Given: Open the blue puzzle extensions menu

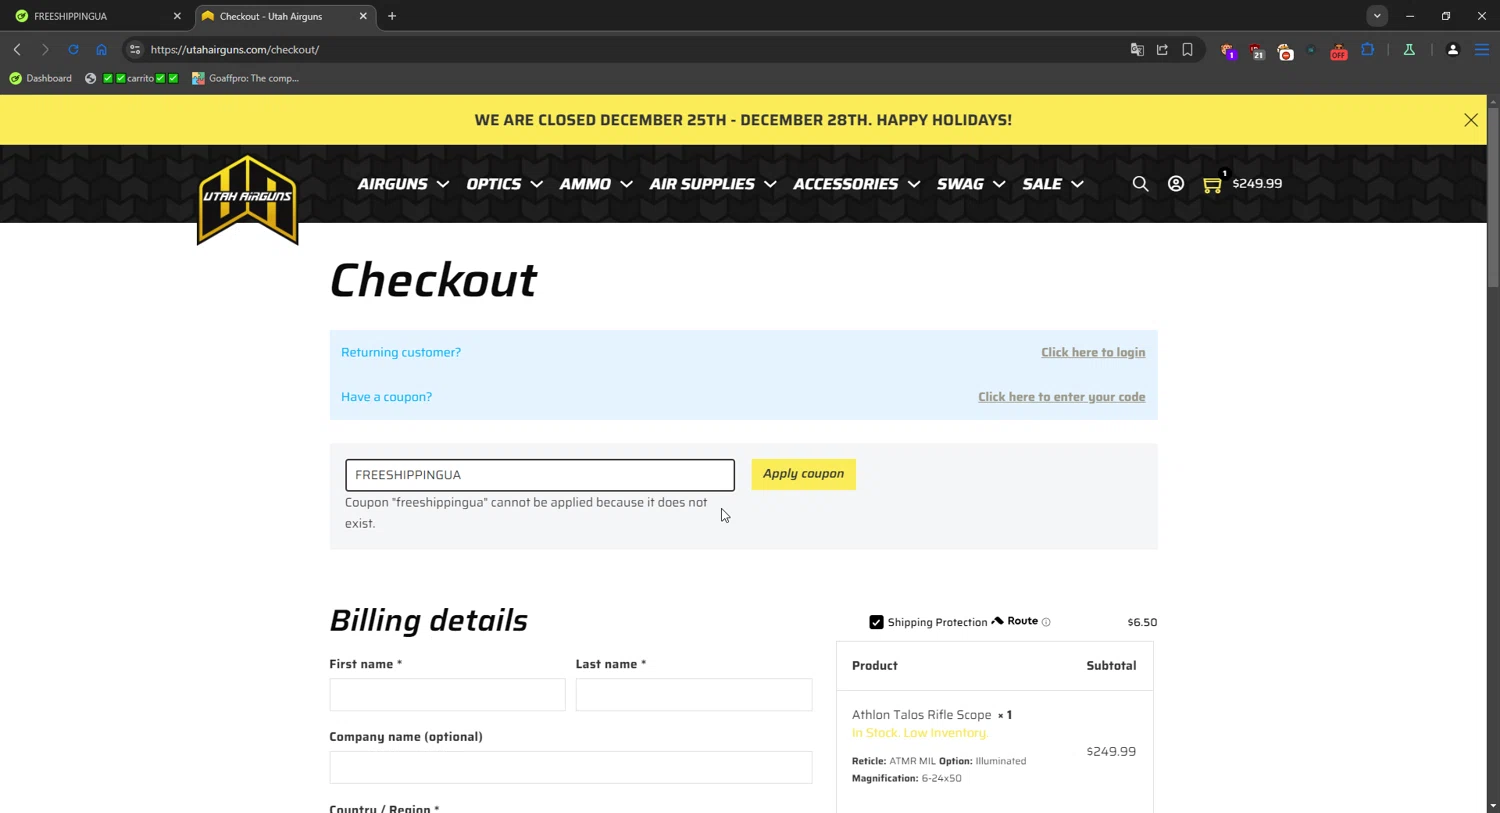Looking at the screenshot, I should coord(1367,49).
